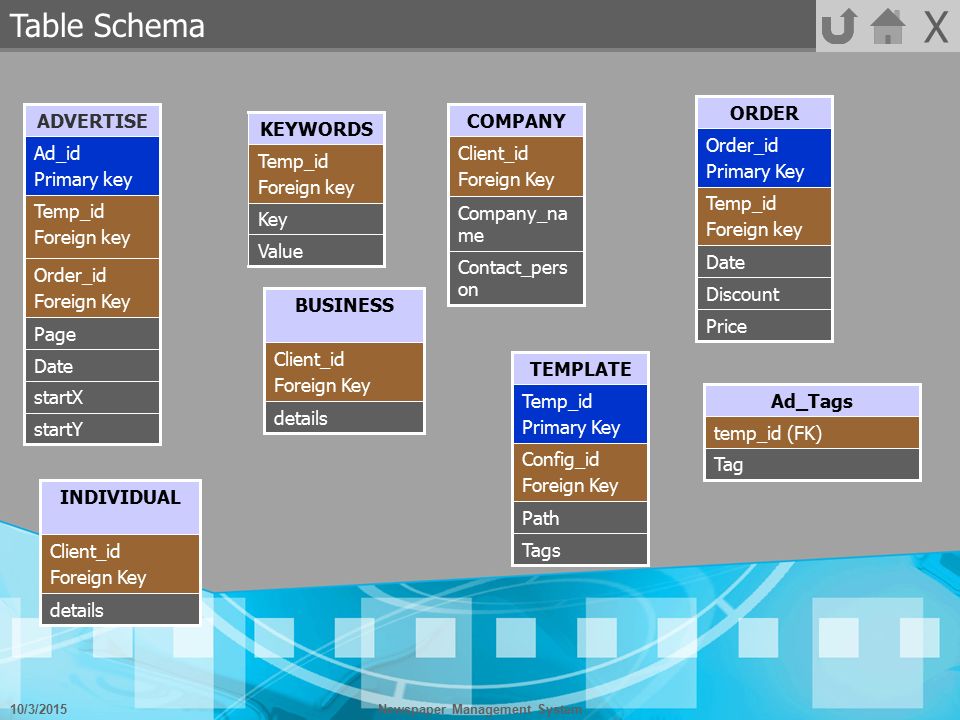Select BUSINESS Client_id Foreign Key cell
The height and width of the screenshot is (720, 960).
click(x=344, y=372)
